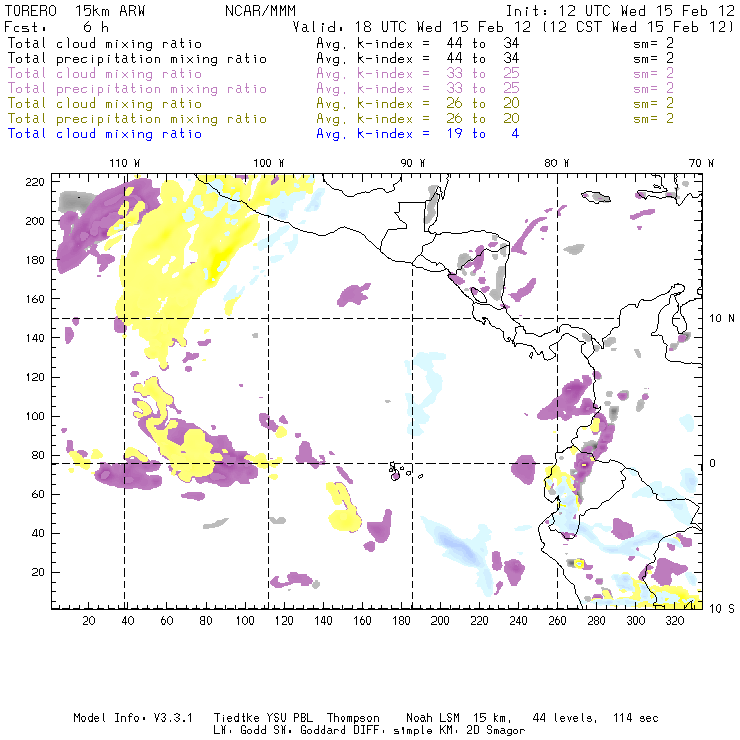Select the '240' label on the horizontal axis
Image resolution: width=740 pixels, height=740 pixels.
pos(518,621)
